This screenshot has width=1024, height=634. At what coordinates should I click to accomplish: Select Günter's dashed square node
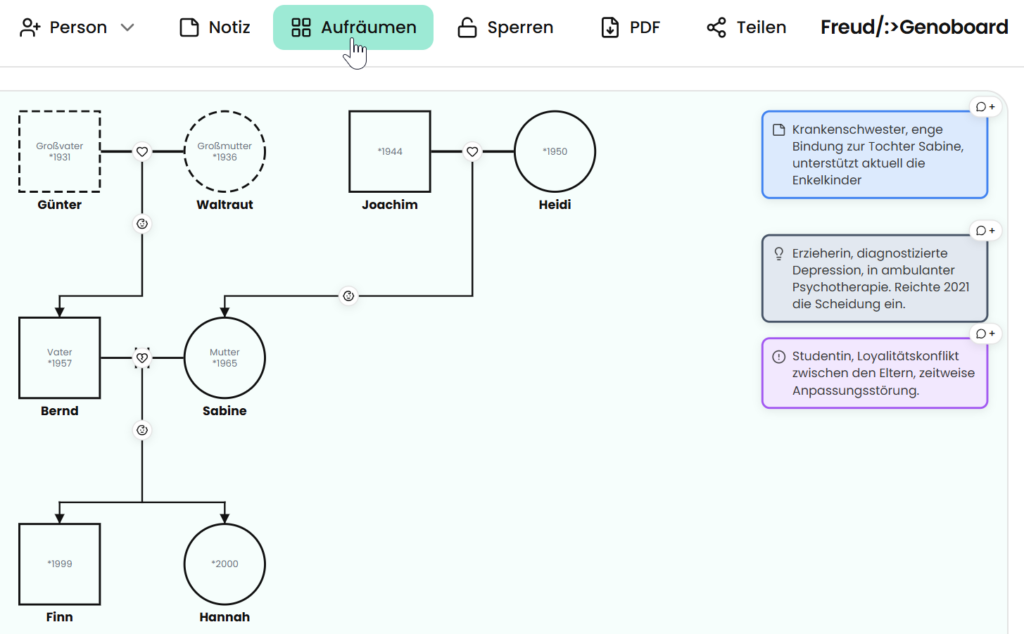pos(59,151)
